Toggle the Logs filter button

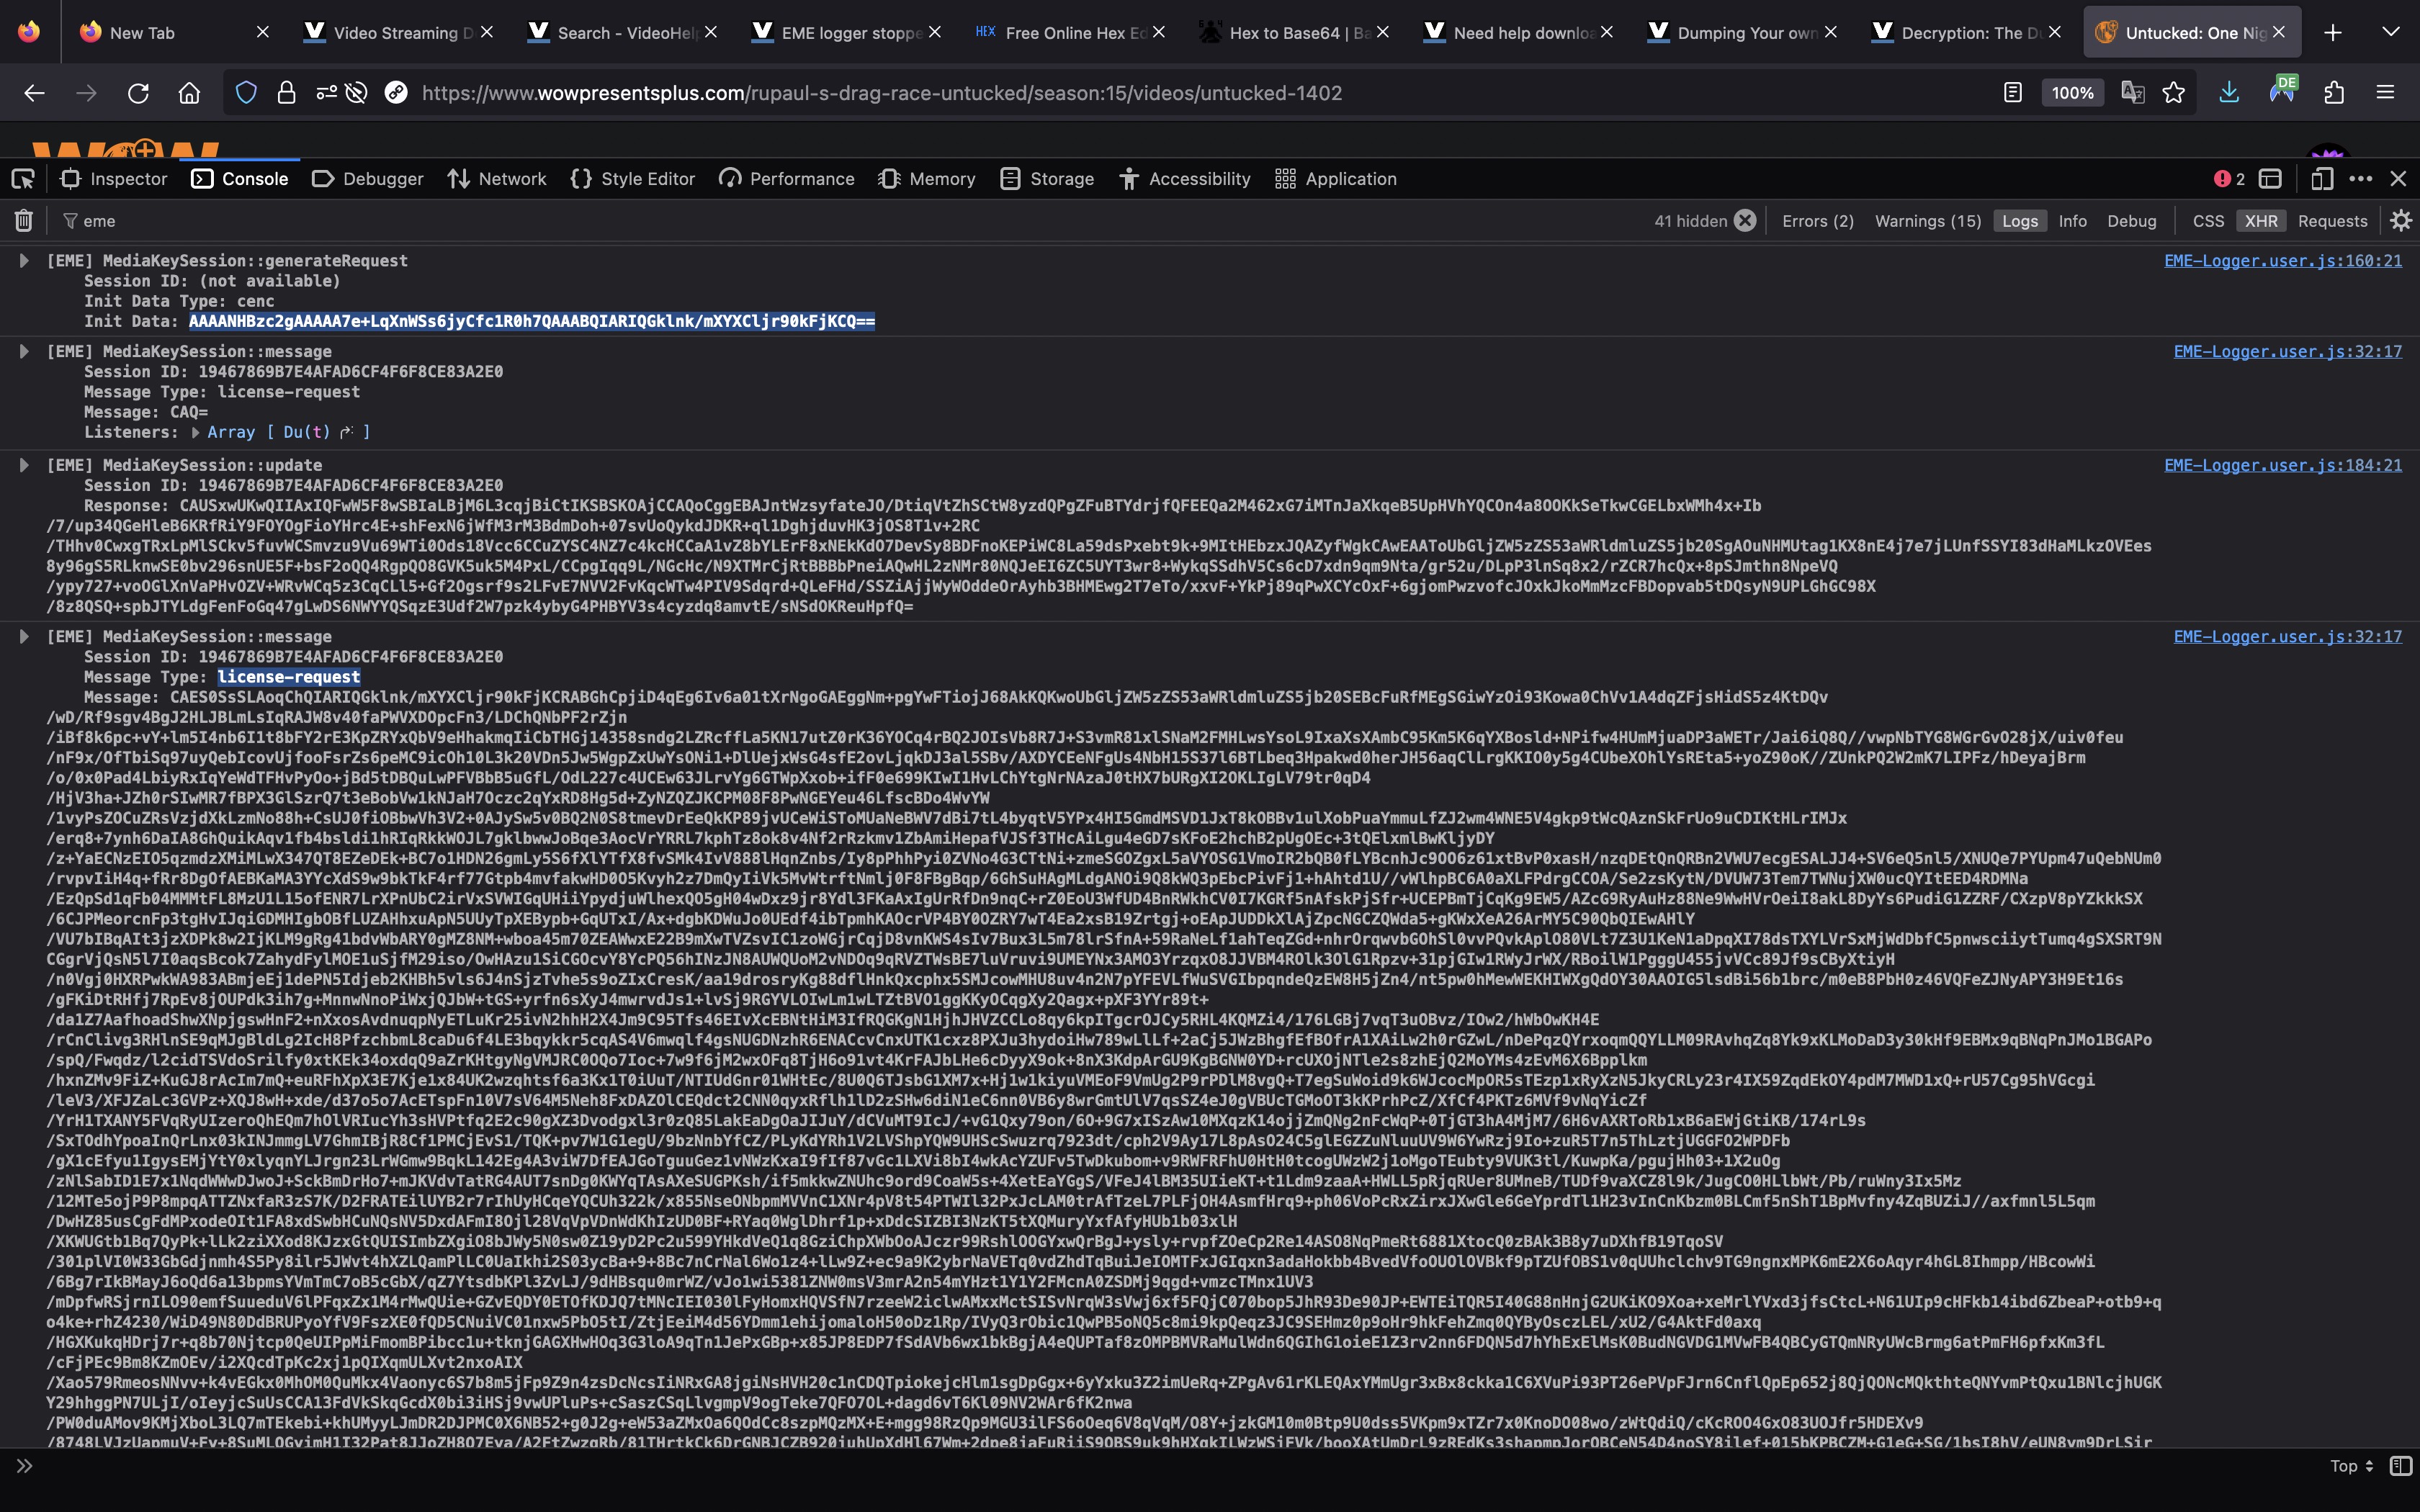[x=2019, y=221]
